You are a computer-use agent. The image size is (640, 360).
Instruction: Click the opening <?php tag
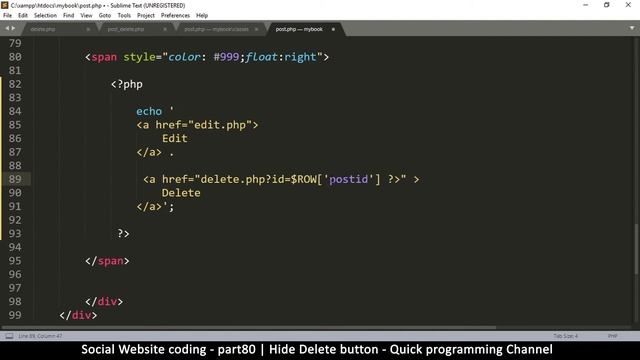point(127,84)
